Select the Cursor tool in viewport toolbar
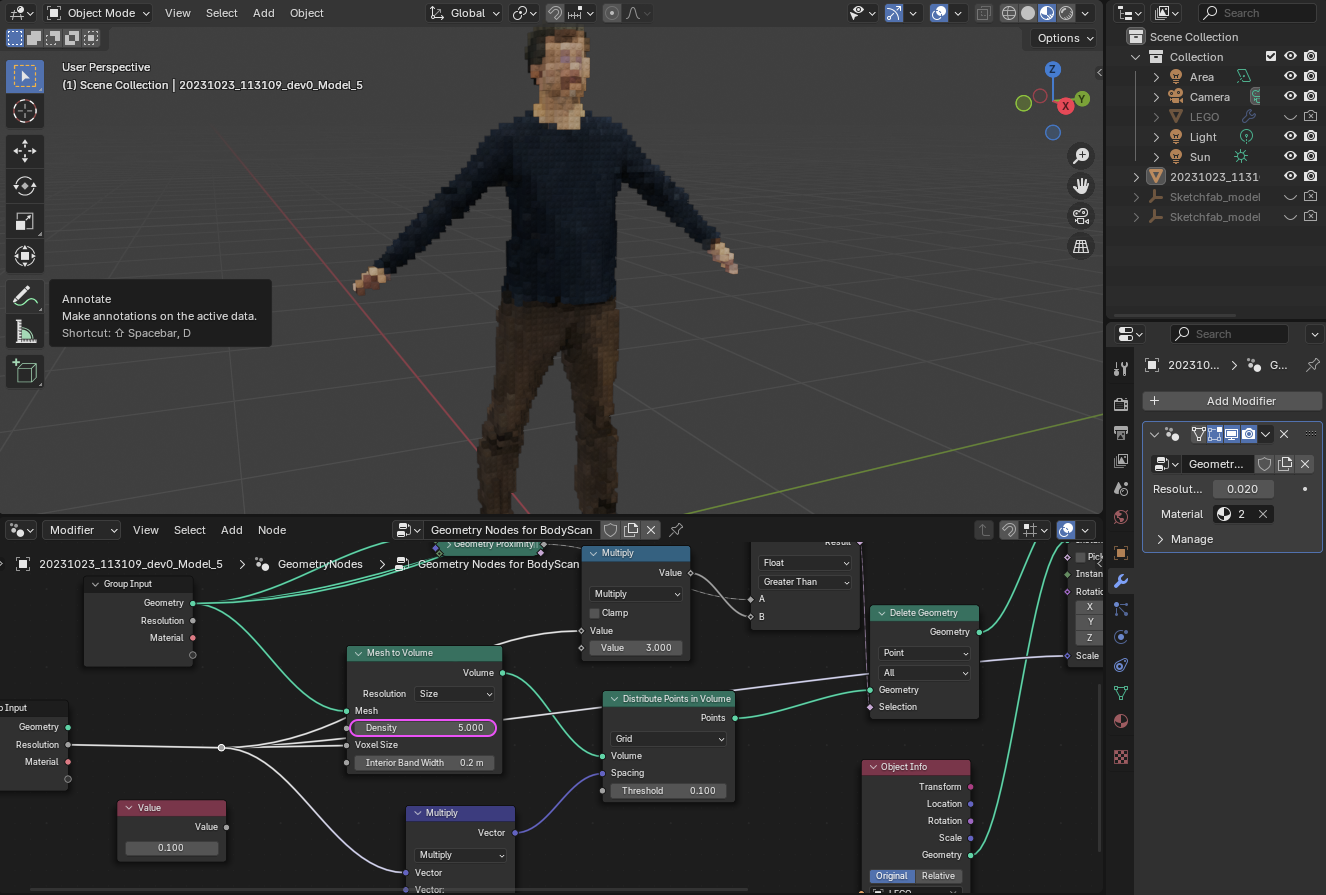Screen dimensions: 1326x895 [x=25, y=112]
